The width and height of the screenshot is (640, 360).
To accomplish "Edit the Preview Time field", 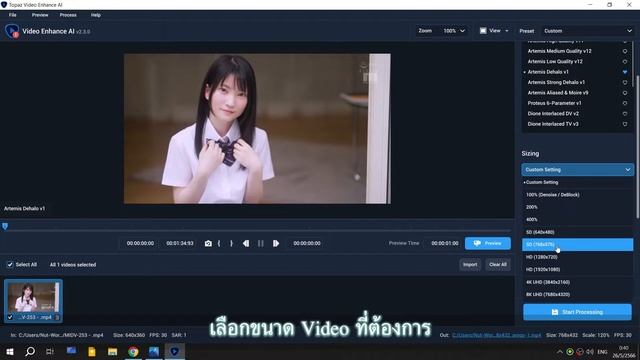I will (444, 243).
